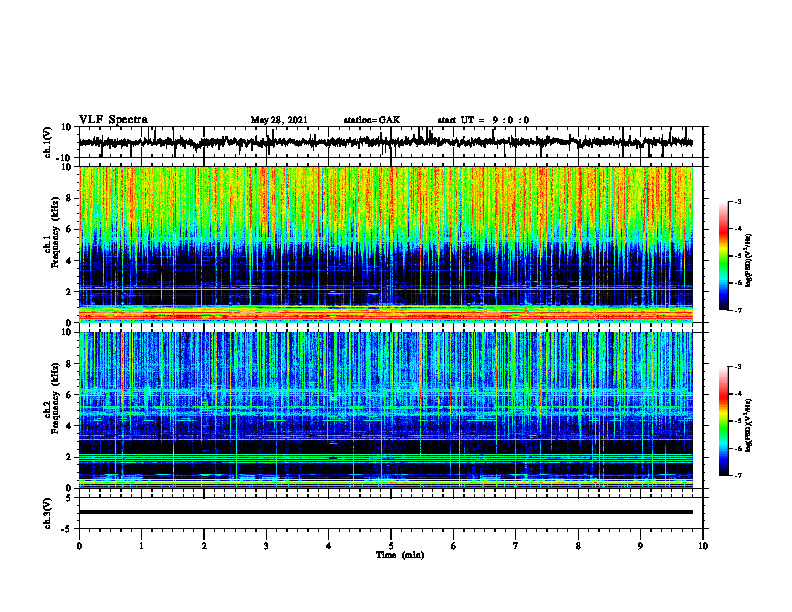
Task: Click the flat black ch.3 voltage trace
Action: pyautogui.click(x=385, y=512)
